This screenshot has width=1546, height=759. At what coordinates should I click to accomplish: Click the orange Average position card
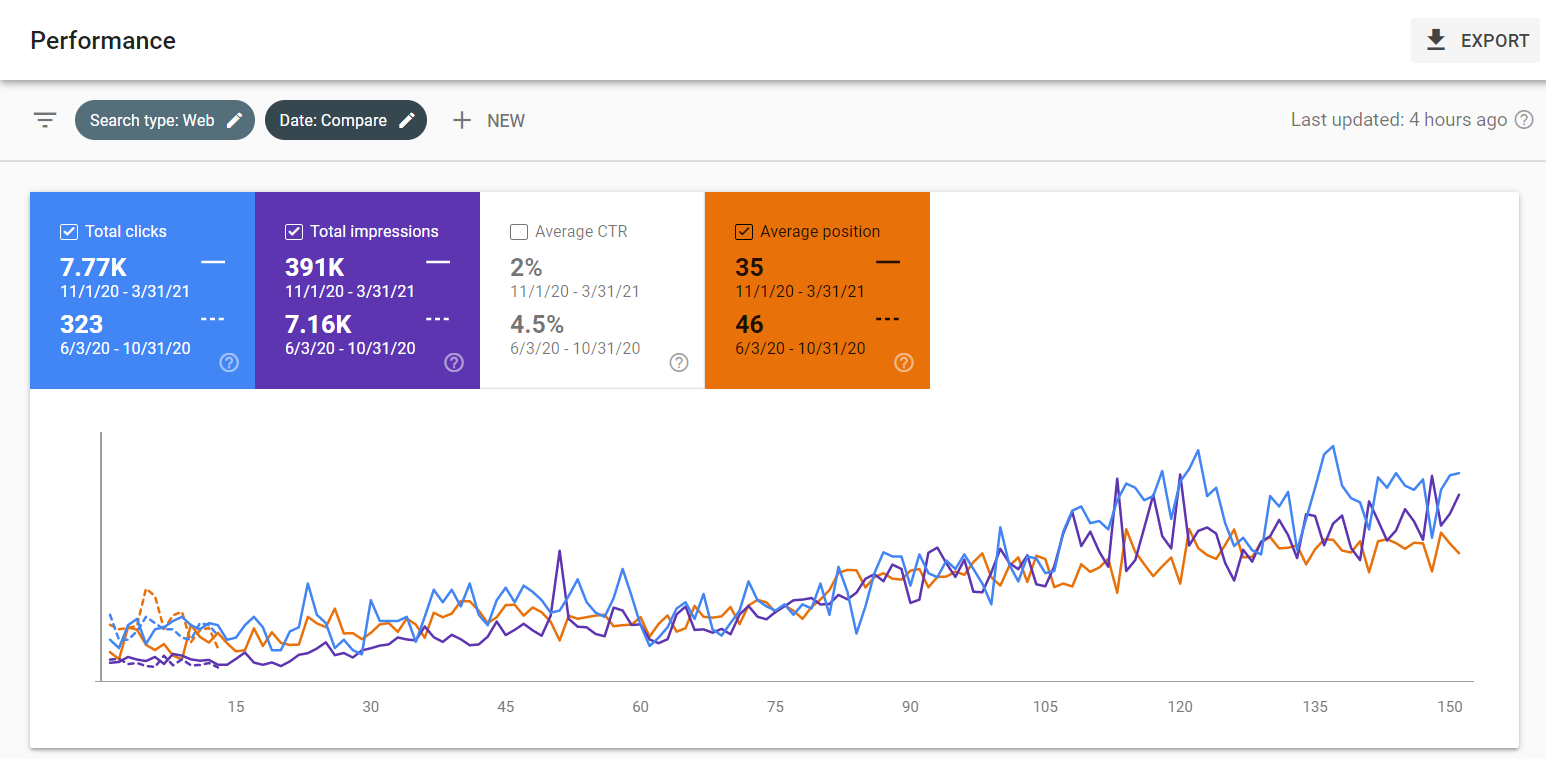(817, 290)
